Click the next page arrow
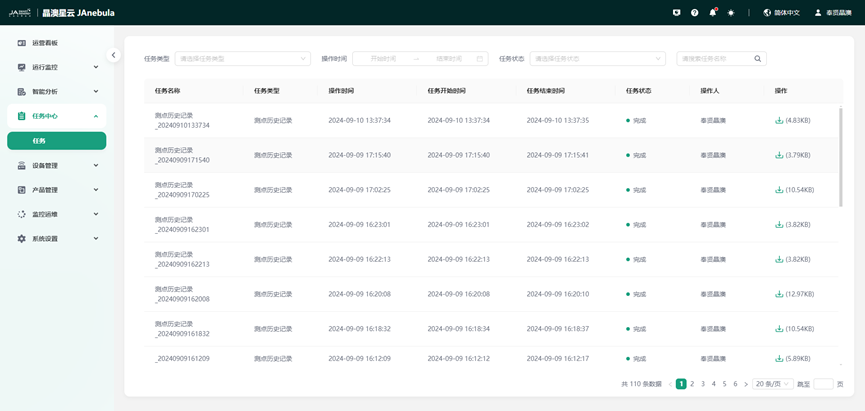This screenshot has width=865, height=411. (746, 384)
